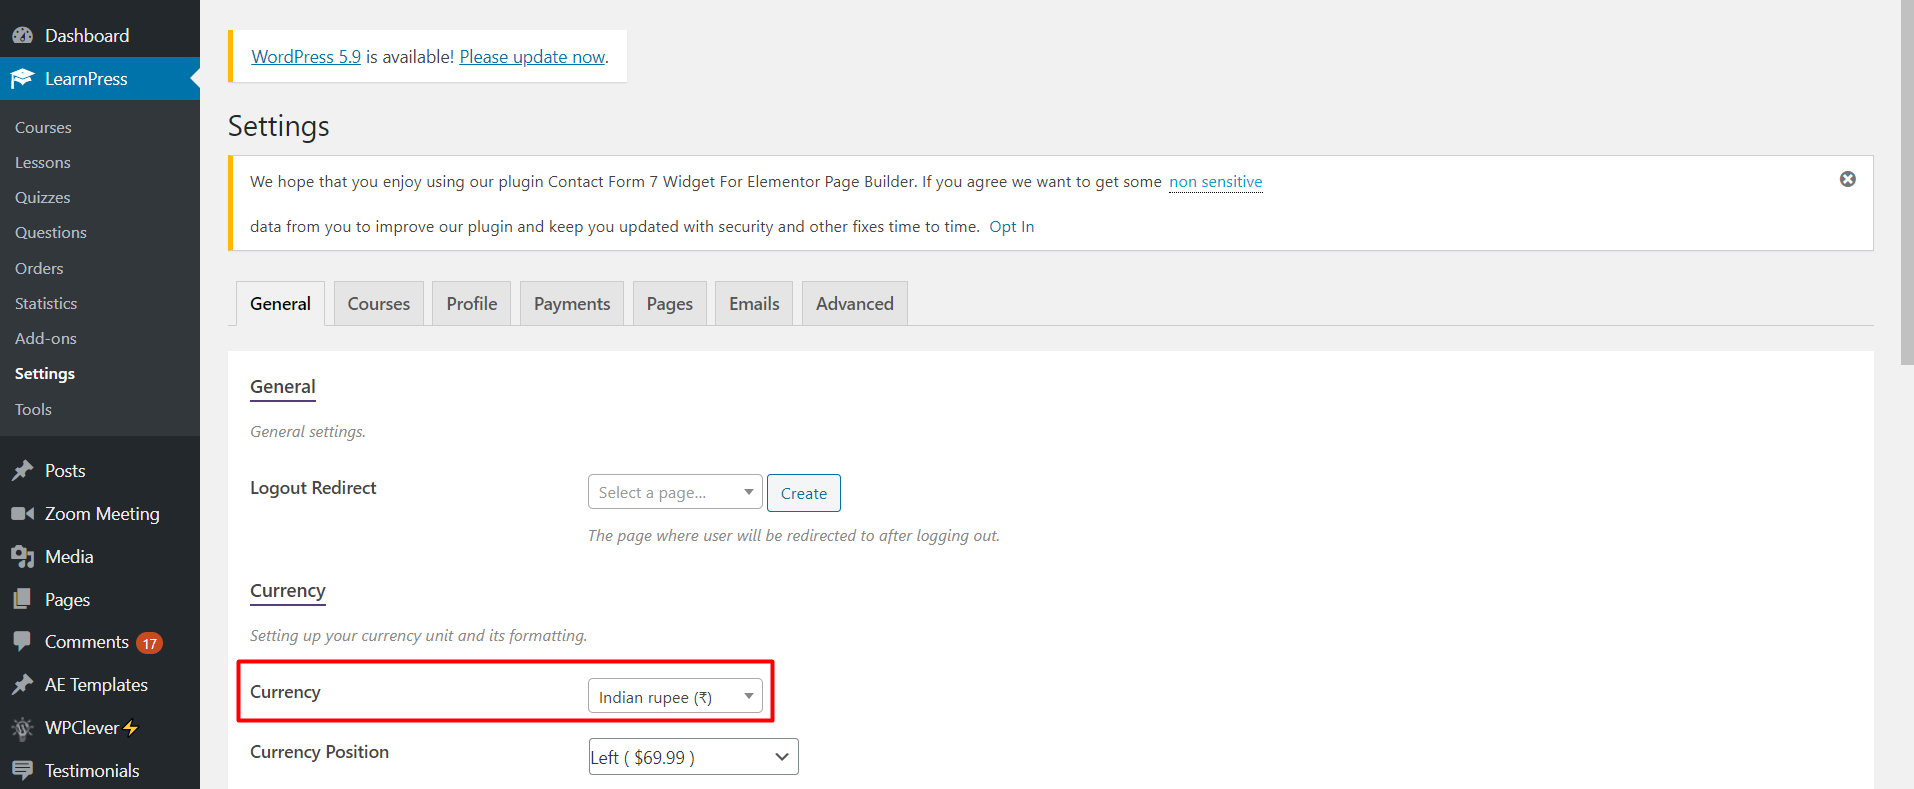Open the Currency Position dropdown
The image size is (1914, 789).
693,757
